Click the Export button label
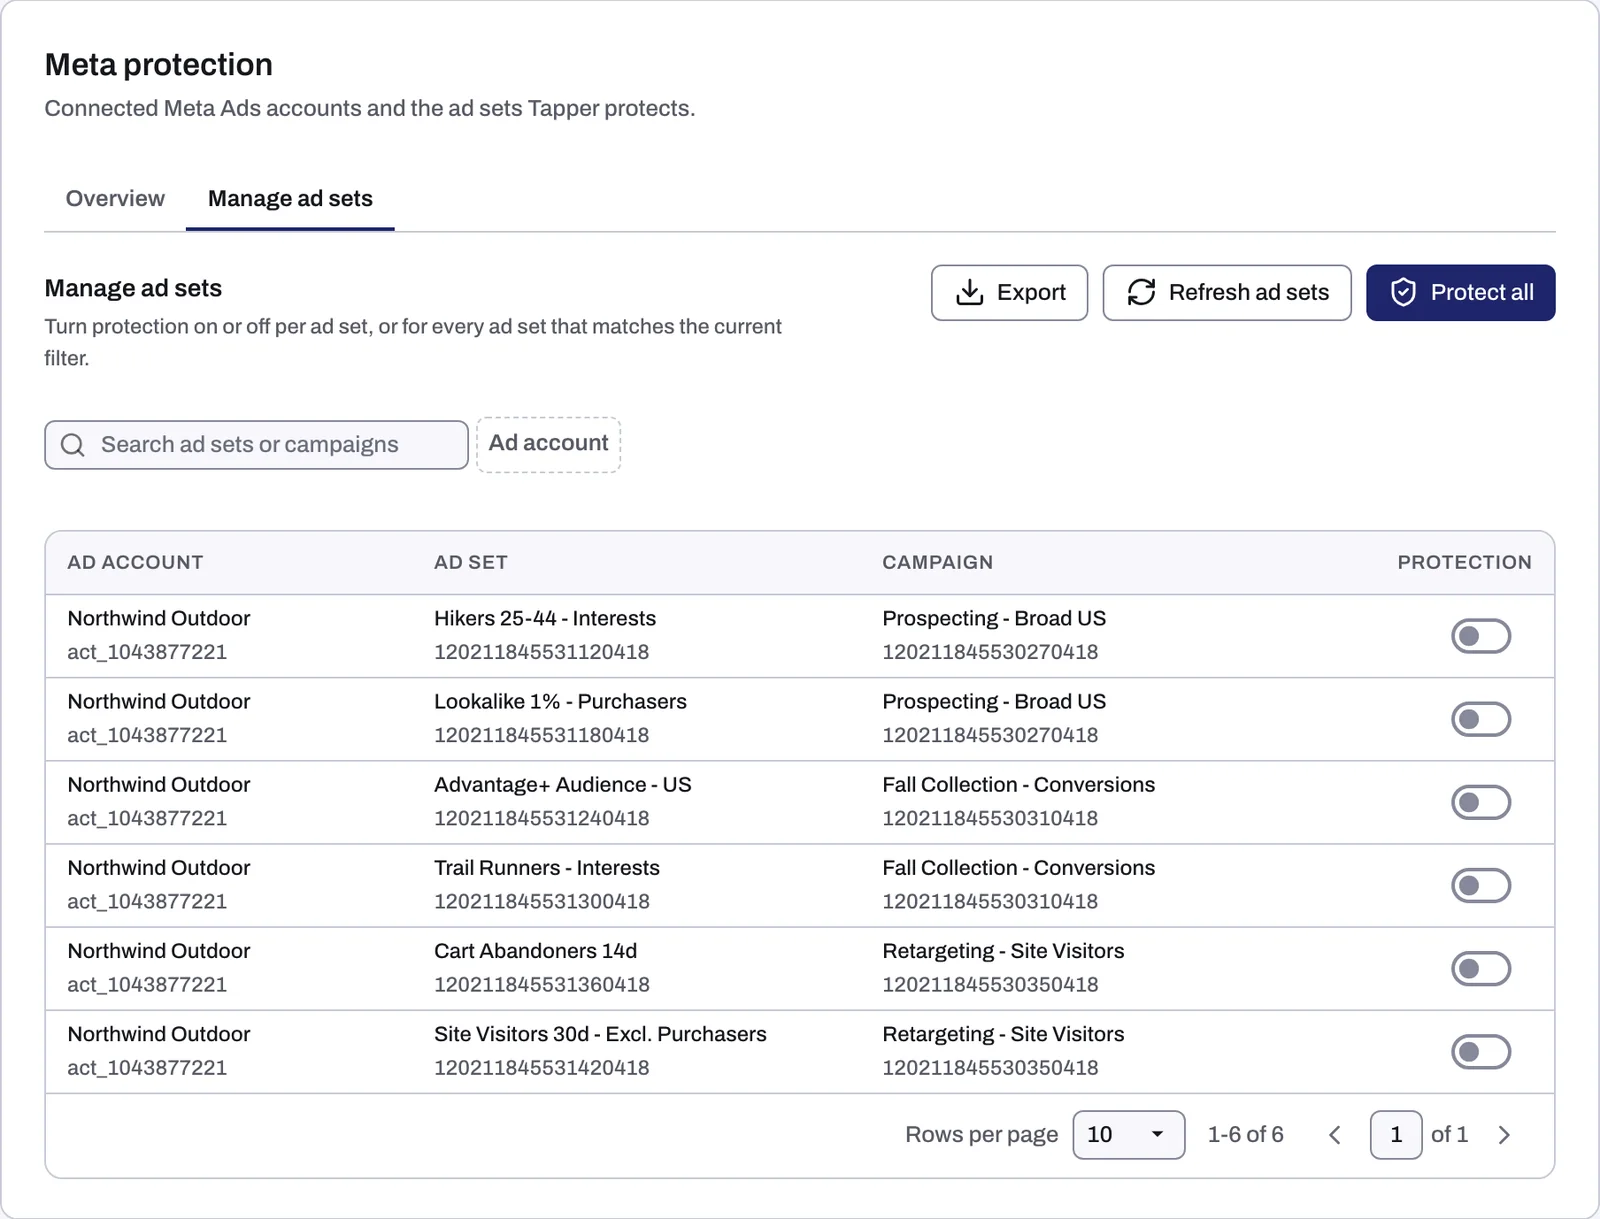This screenshot has height=1219, width=1600. coord(1031,292)
